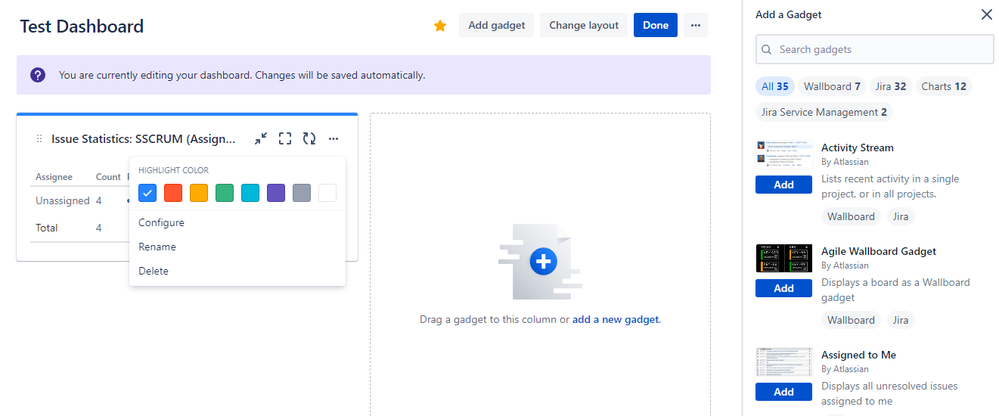Maximize the Issue Statistics gadget
The height and width of the screenshot is (416, 999).
pyautogui.click(x=285, y=138)
